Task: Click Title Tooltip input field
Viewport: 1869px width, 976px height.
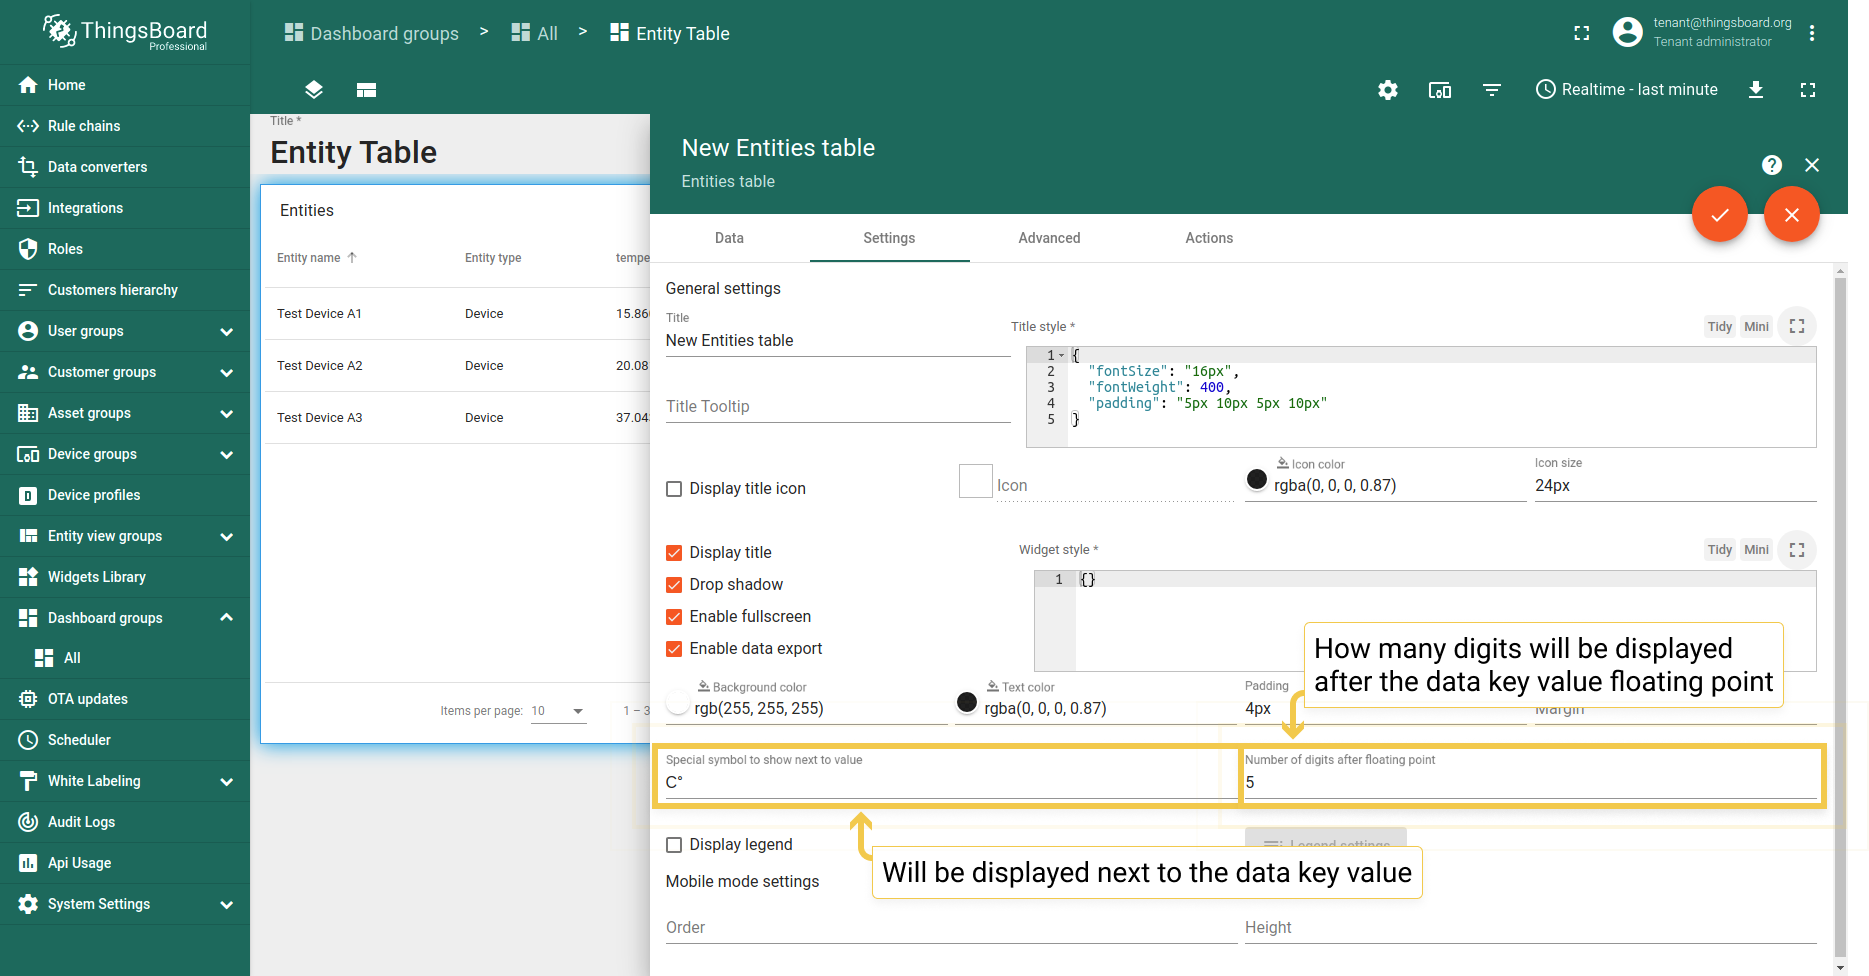Action: click(838, 407)
